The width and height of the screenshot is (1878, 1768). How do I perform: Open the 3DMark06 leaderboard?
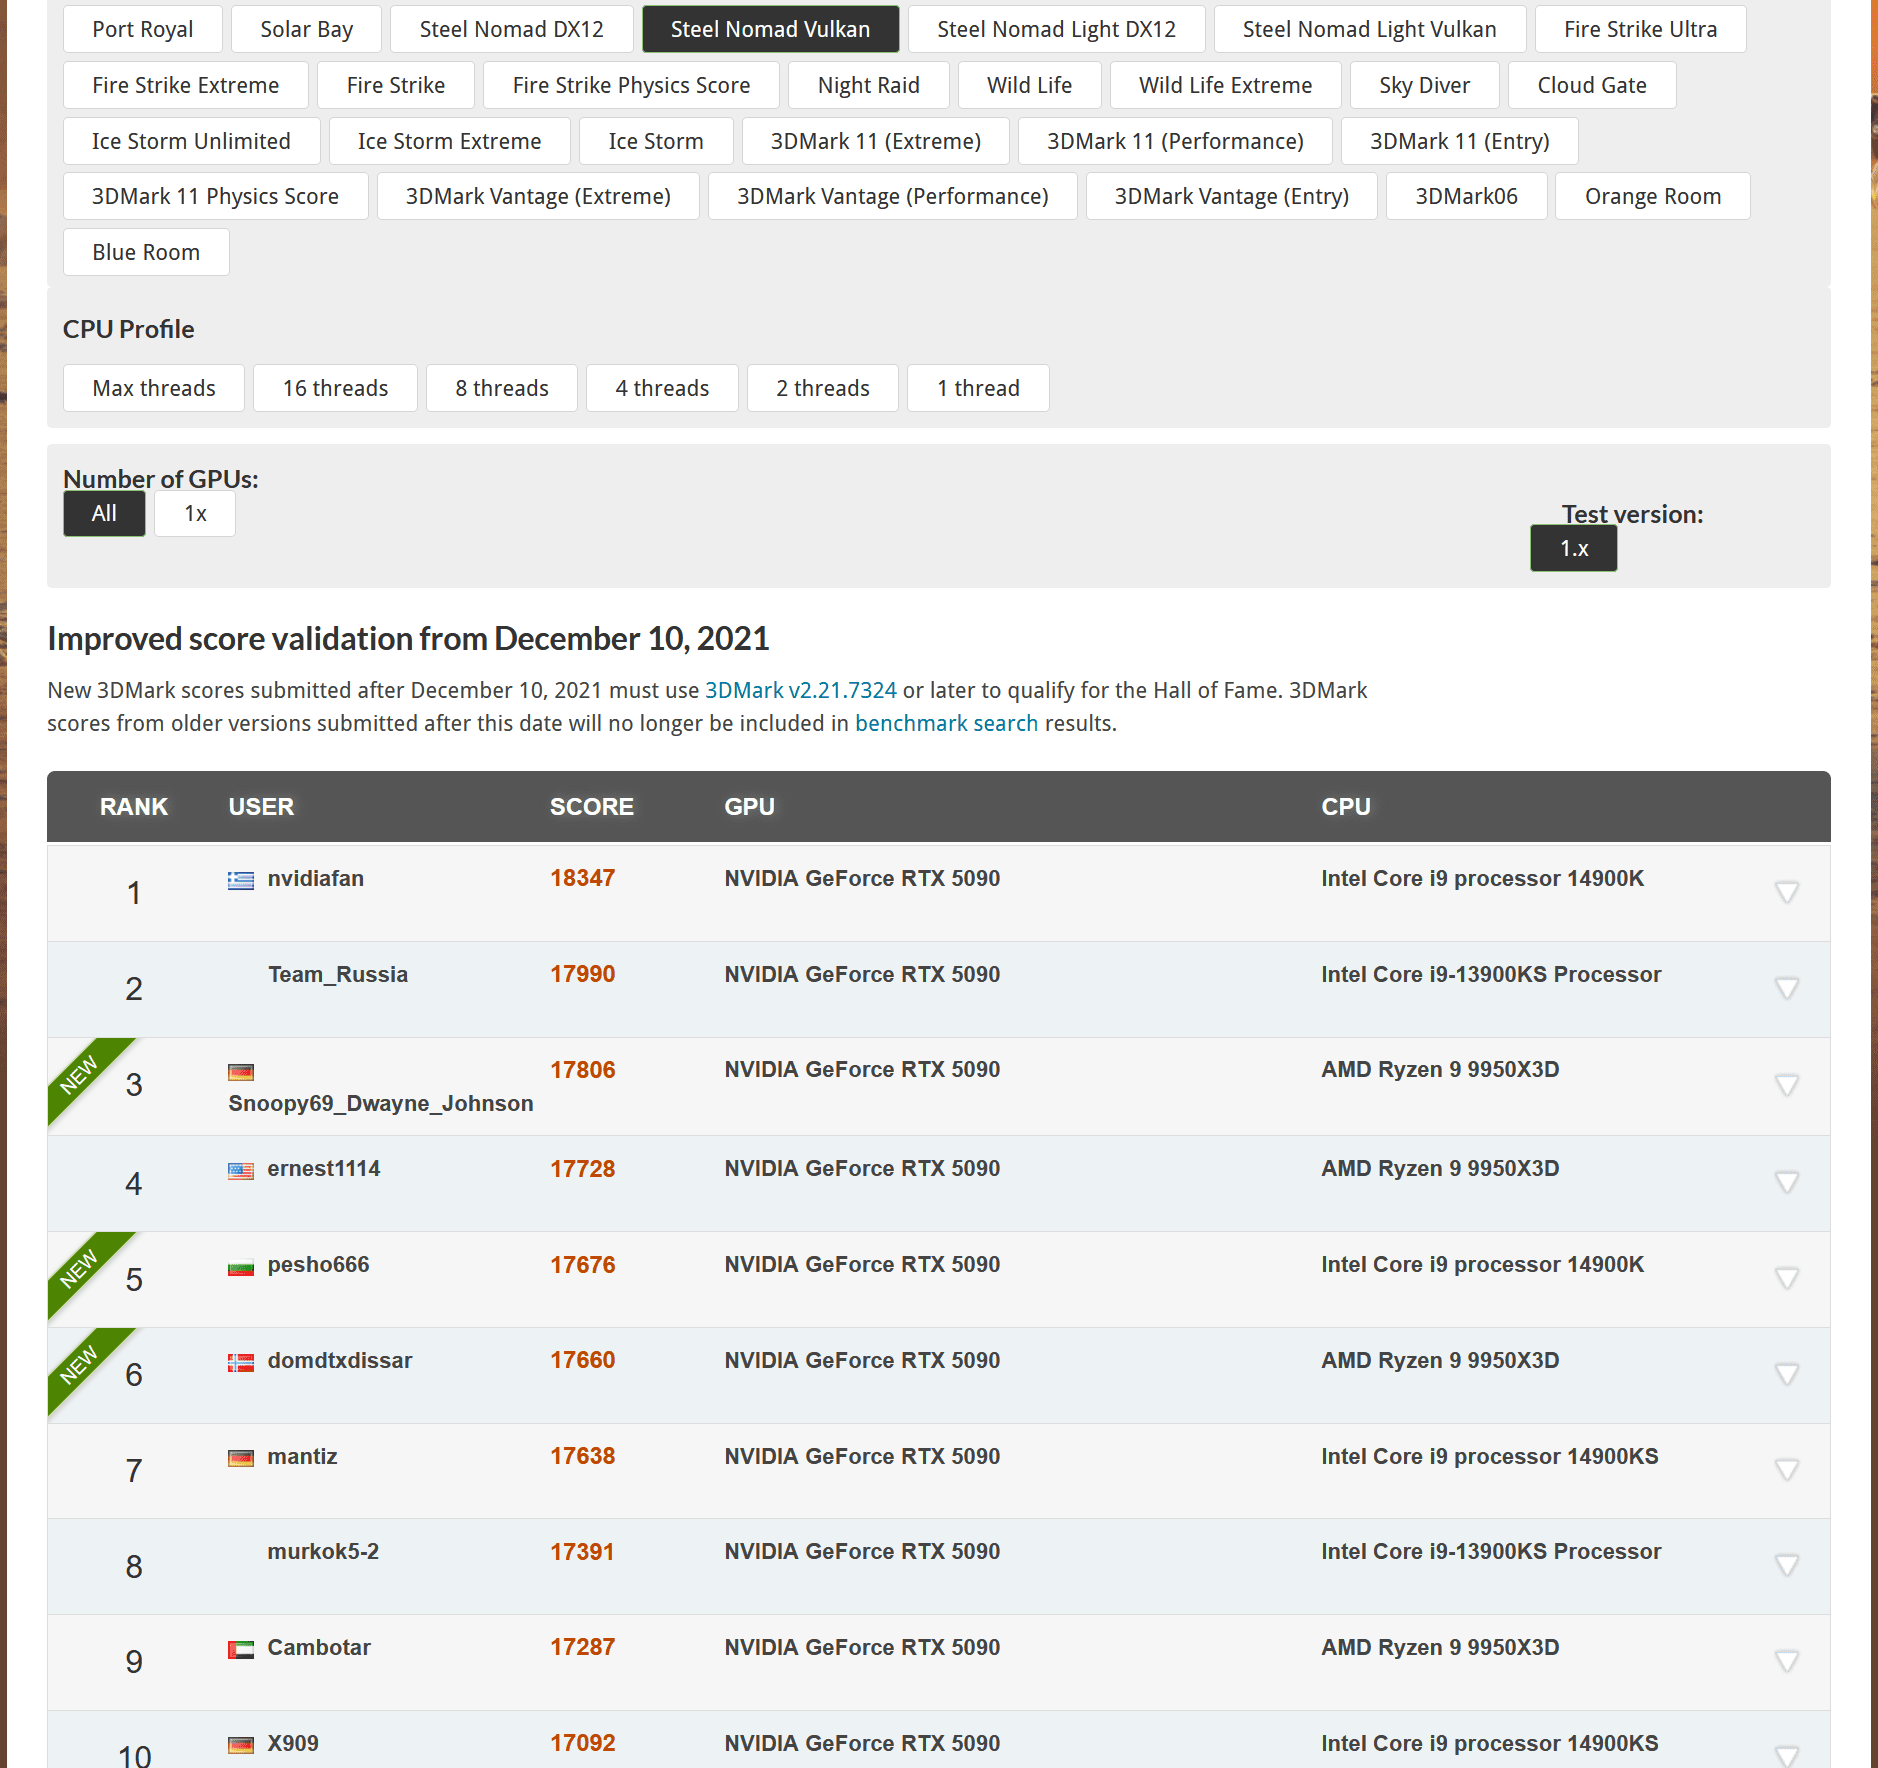[x=1467, y=196]
